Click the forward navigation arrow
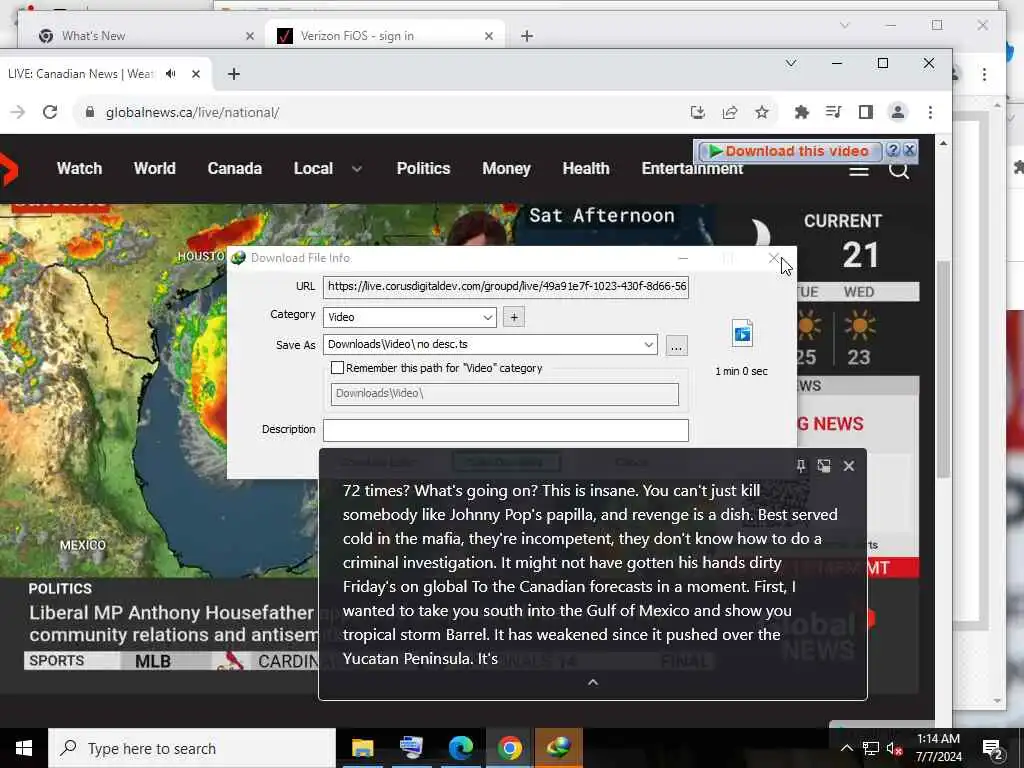Viewport: 1024px width, 768px height. 18,112
